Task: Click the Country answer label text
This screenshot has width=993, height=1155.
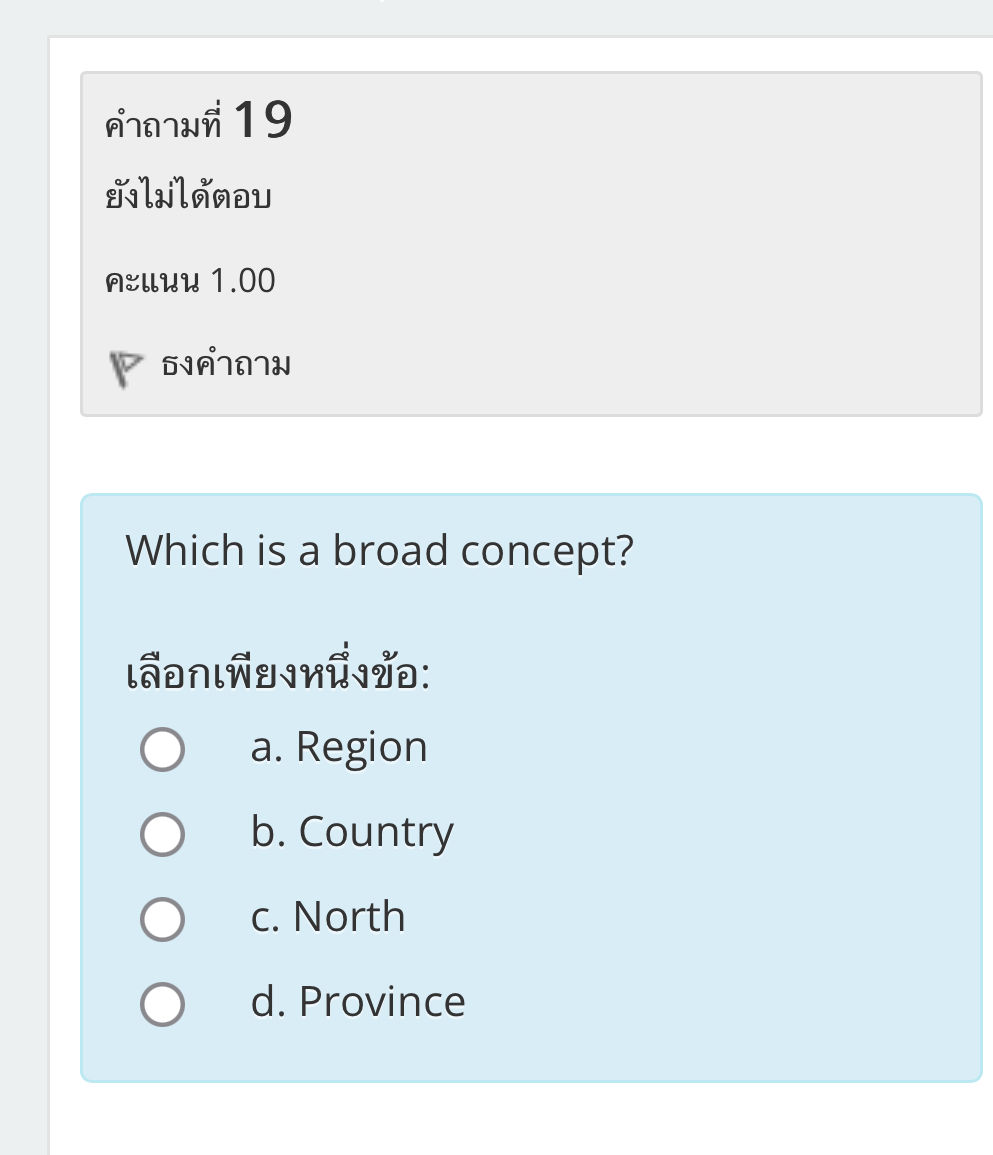Action: pos(354,831)
